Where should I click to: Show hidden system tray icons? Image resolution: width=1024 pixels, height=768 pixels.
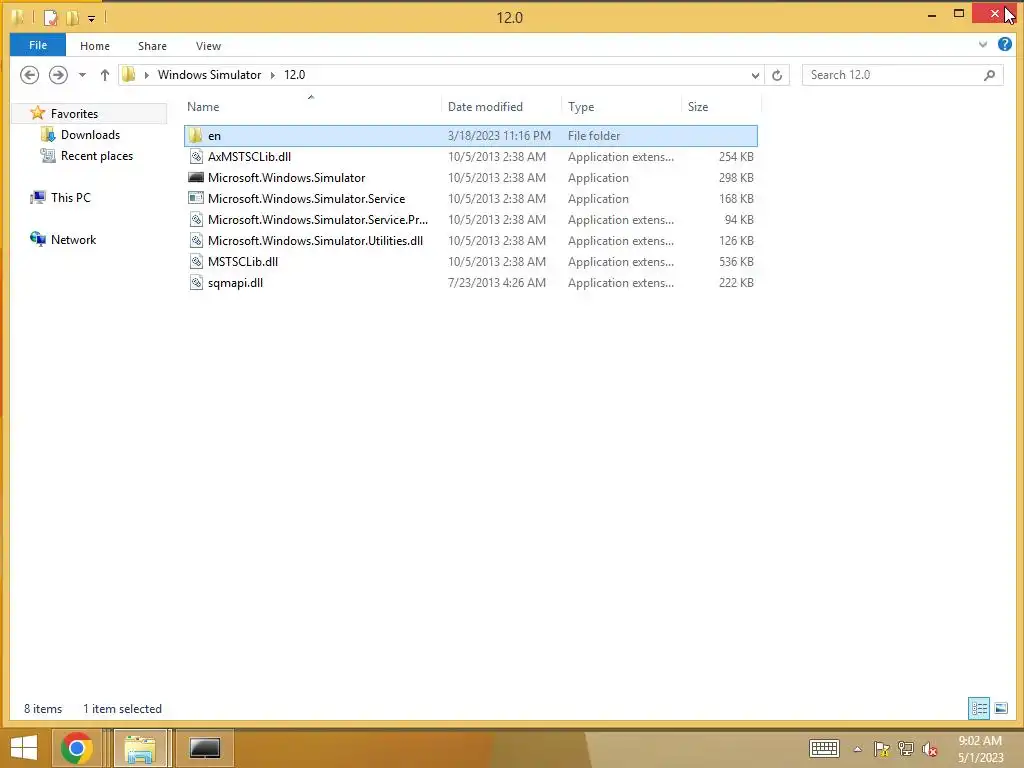[x=857, y=749]
